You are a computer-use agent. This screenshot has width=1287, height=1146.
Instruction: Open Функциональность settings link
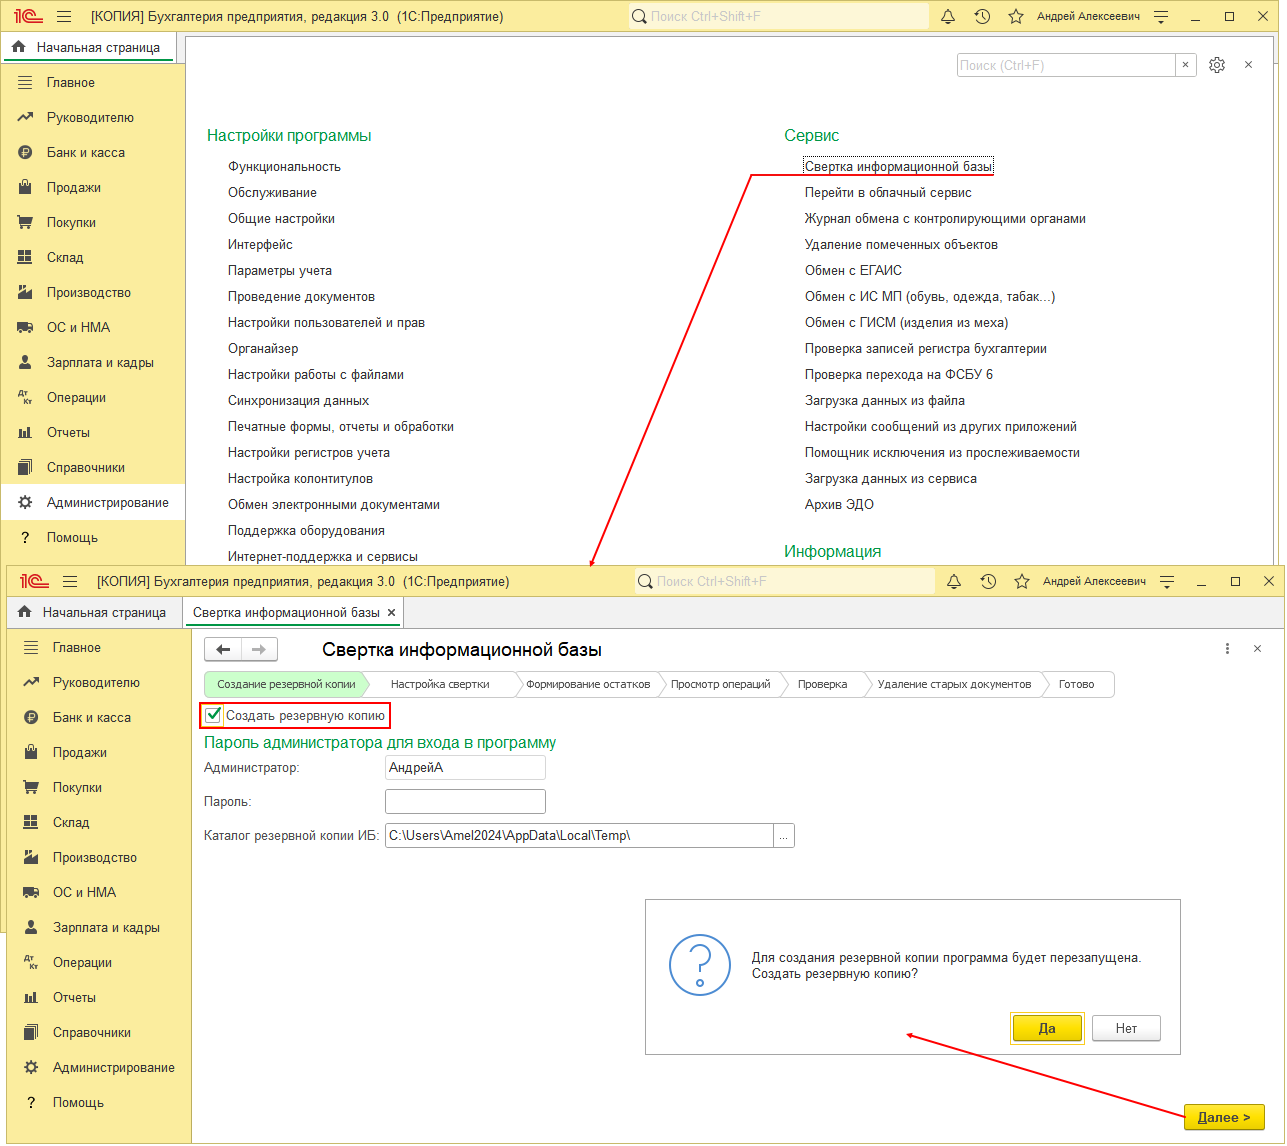coord(284,167)
